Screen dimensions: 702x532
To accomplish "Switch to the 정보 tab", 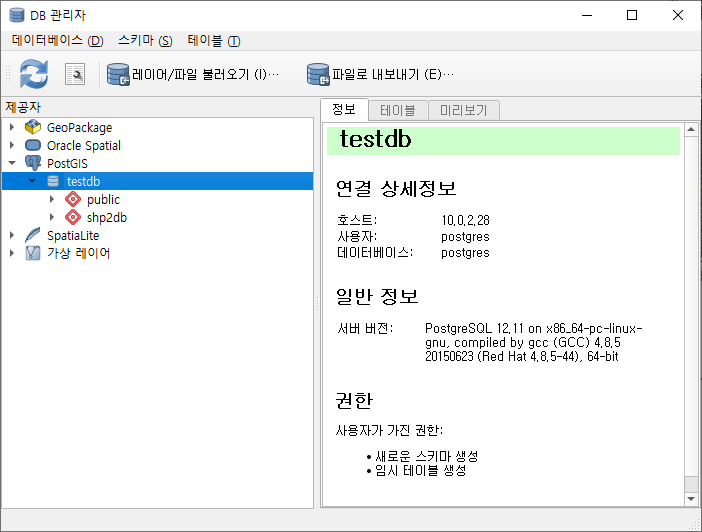I will tap(344, 109).
